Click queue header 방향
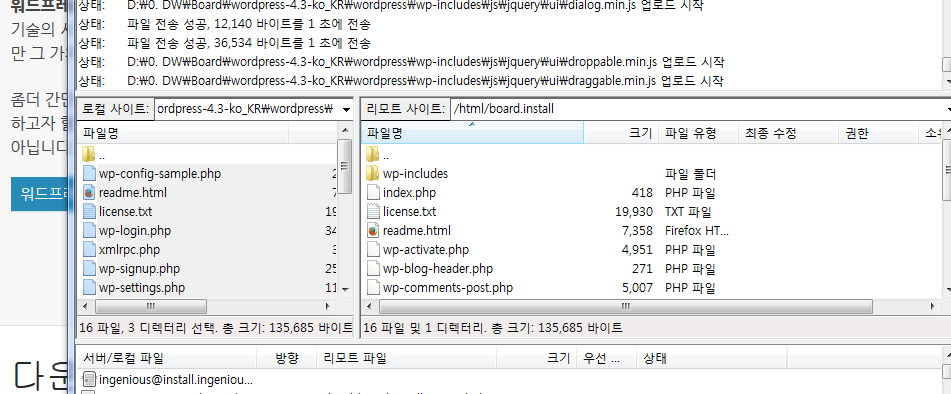 (x=287, y=358)
